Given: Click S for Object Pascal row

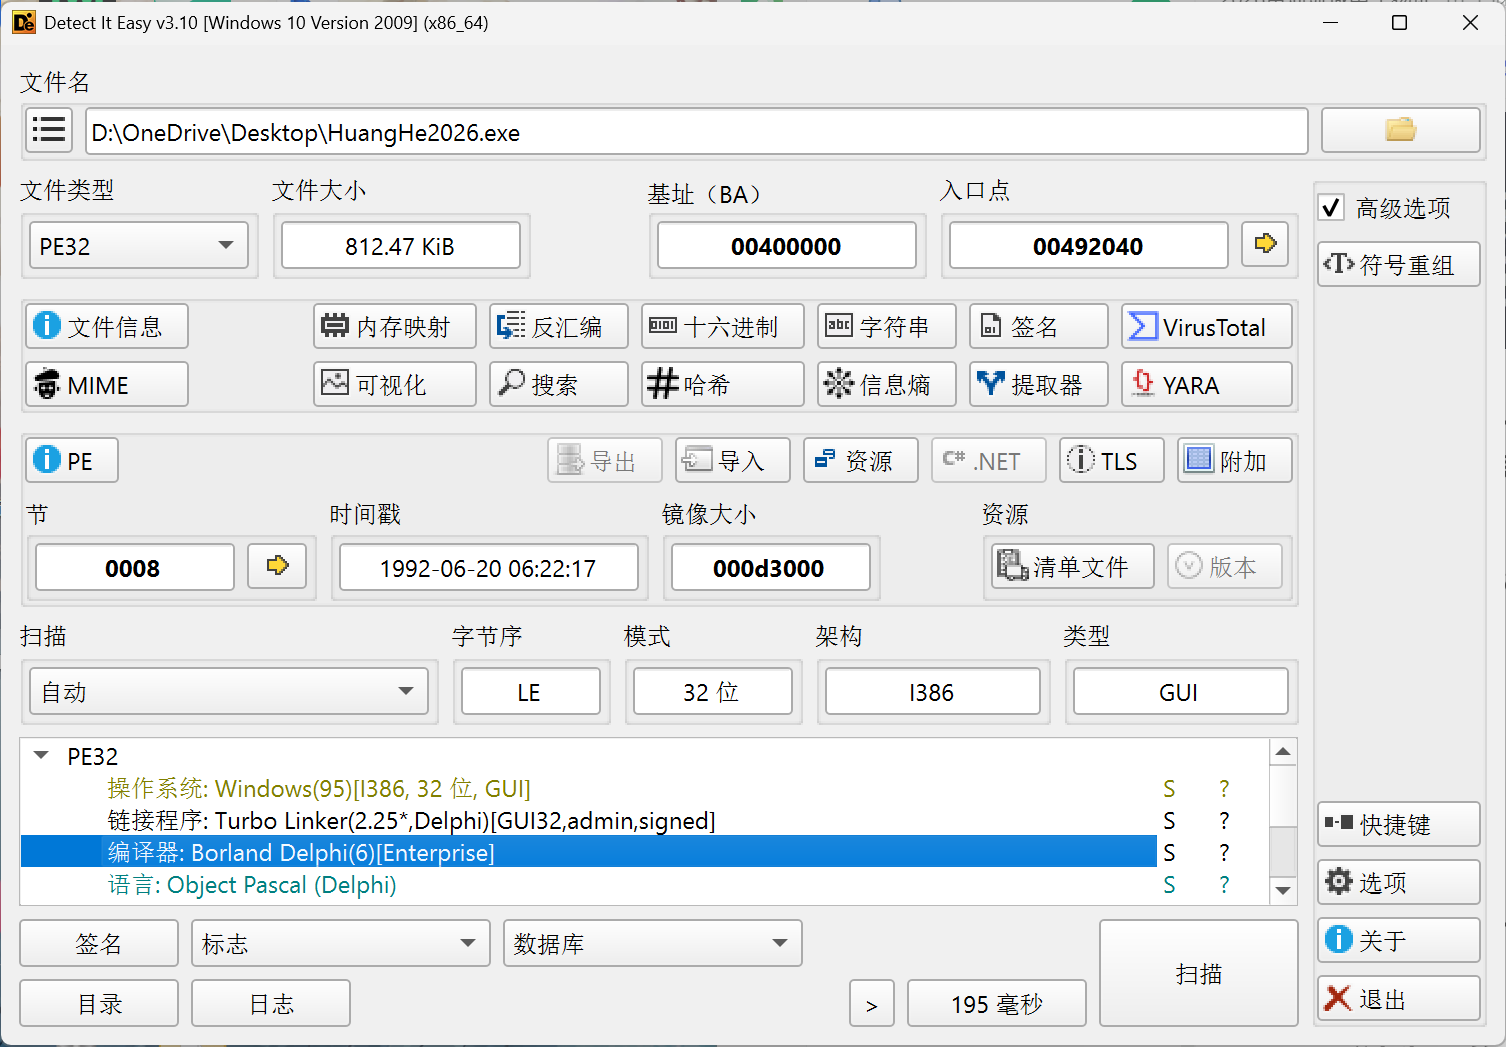Looking at the screenshot, I should click(x=1169, y=885).
